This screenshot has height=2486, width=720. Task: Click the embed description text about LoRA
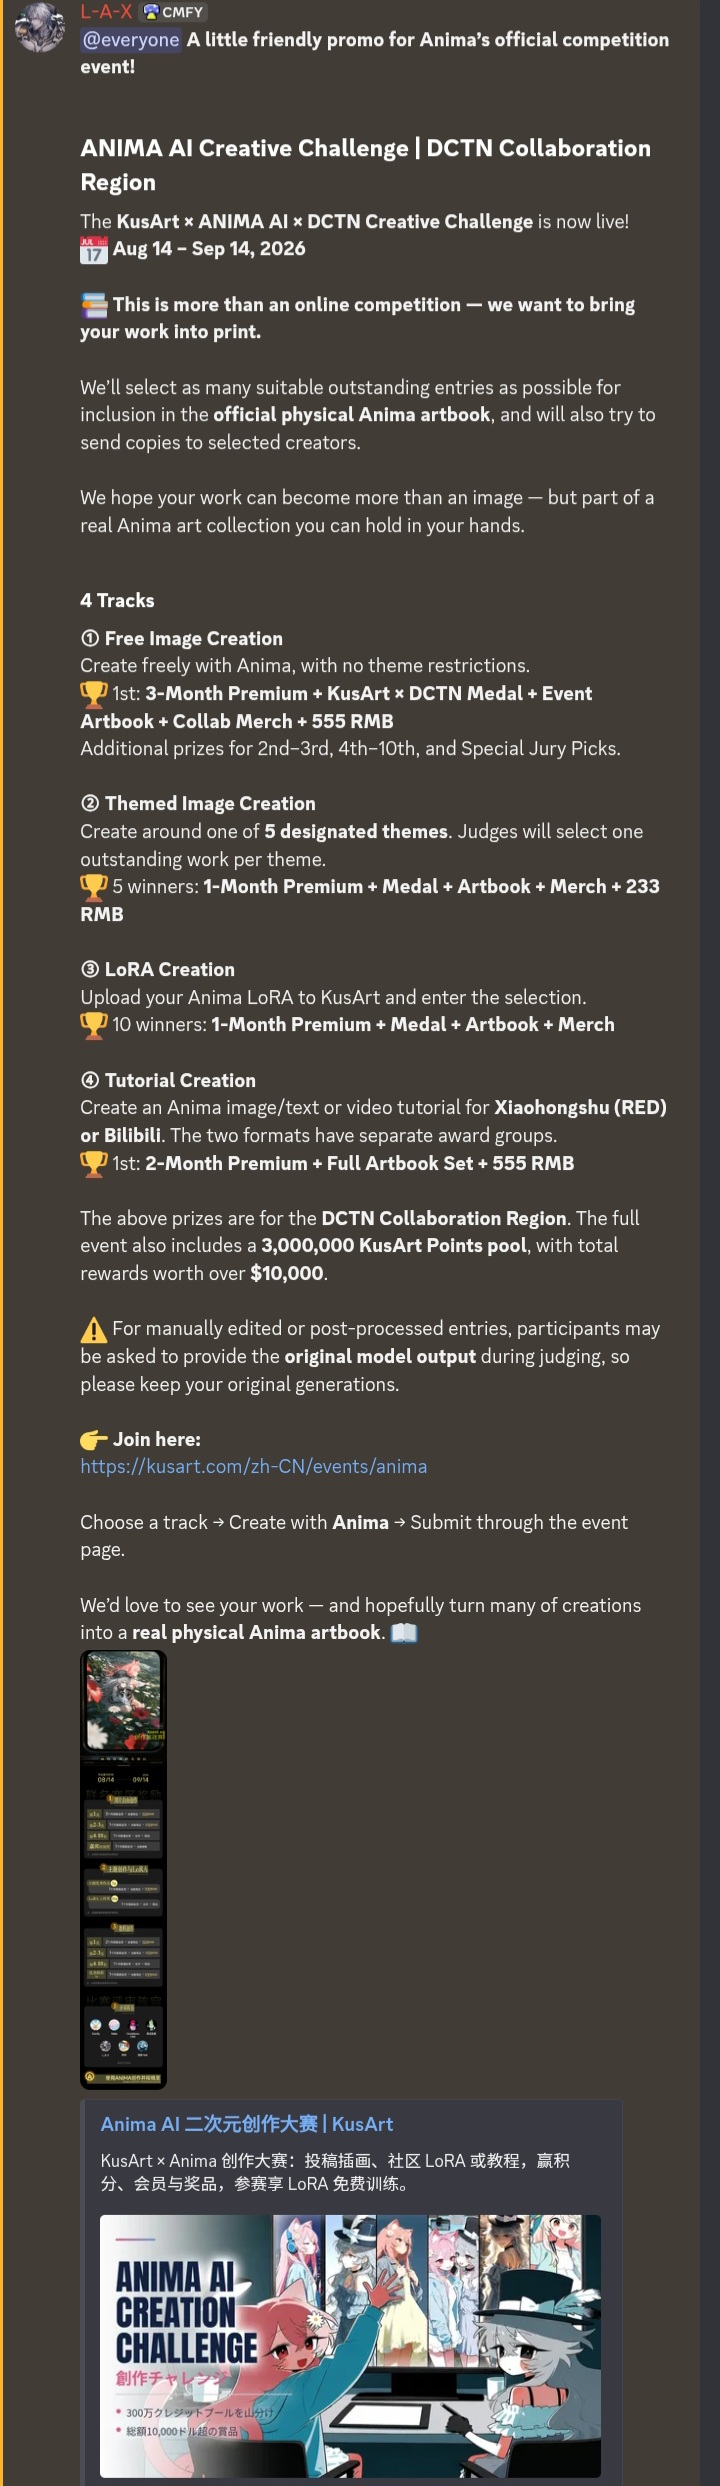(x=335, y=2172)
